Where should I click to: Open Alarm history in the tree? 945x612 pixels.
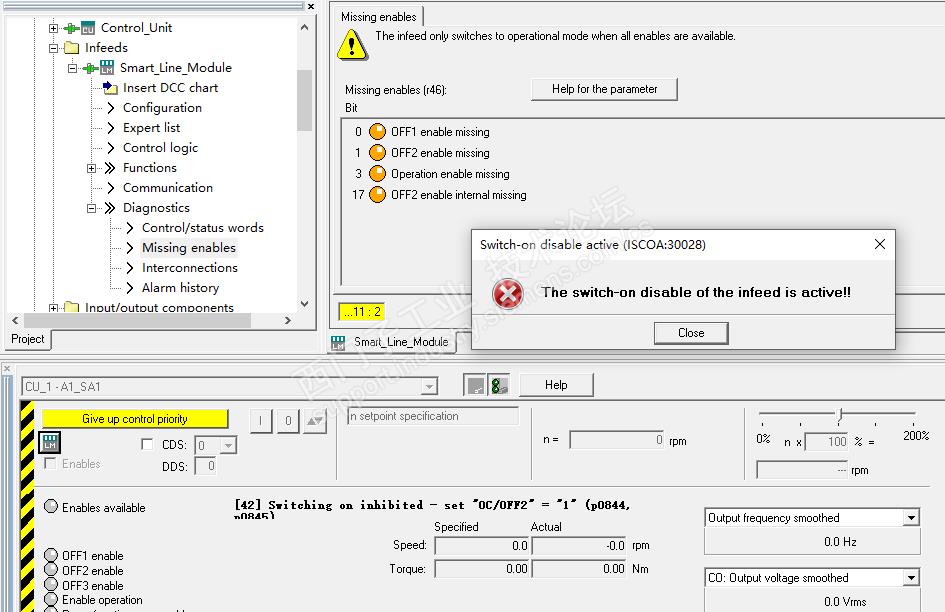click(180, 288)
